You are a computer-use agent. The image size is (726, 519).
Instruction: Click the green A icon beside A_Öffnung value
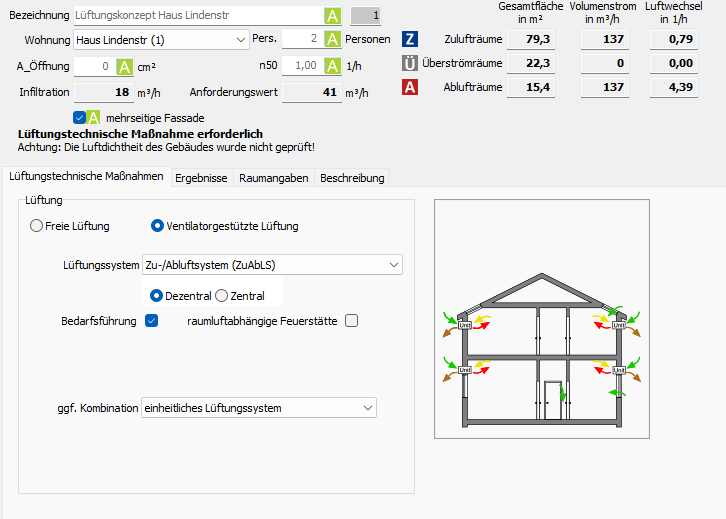point(125,67)
